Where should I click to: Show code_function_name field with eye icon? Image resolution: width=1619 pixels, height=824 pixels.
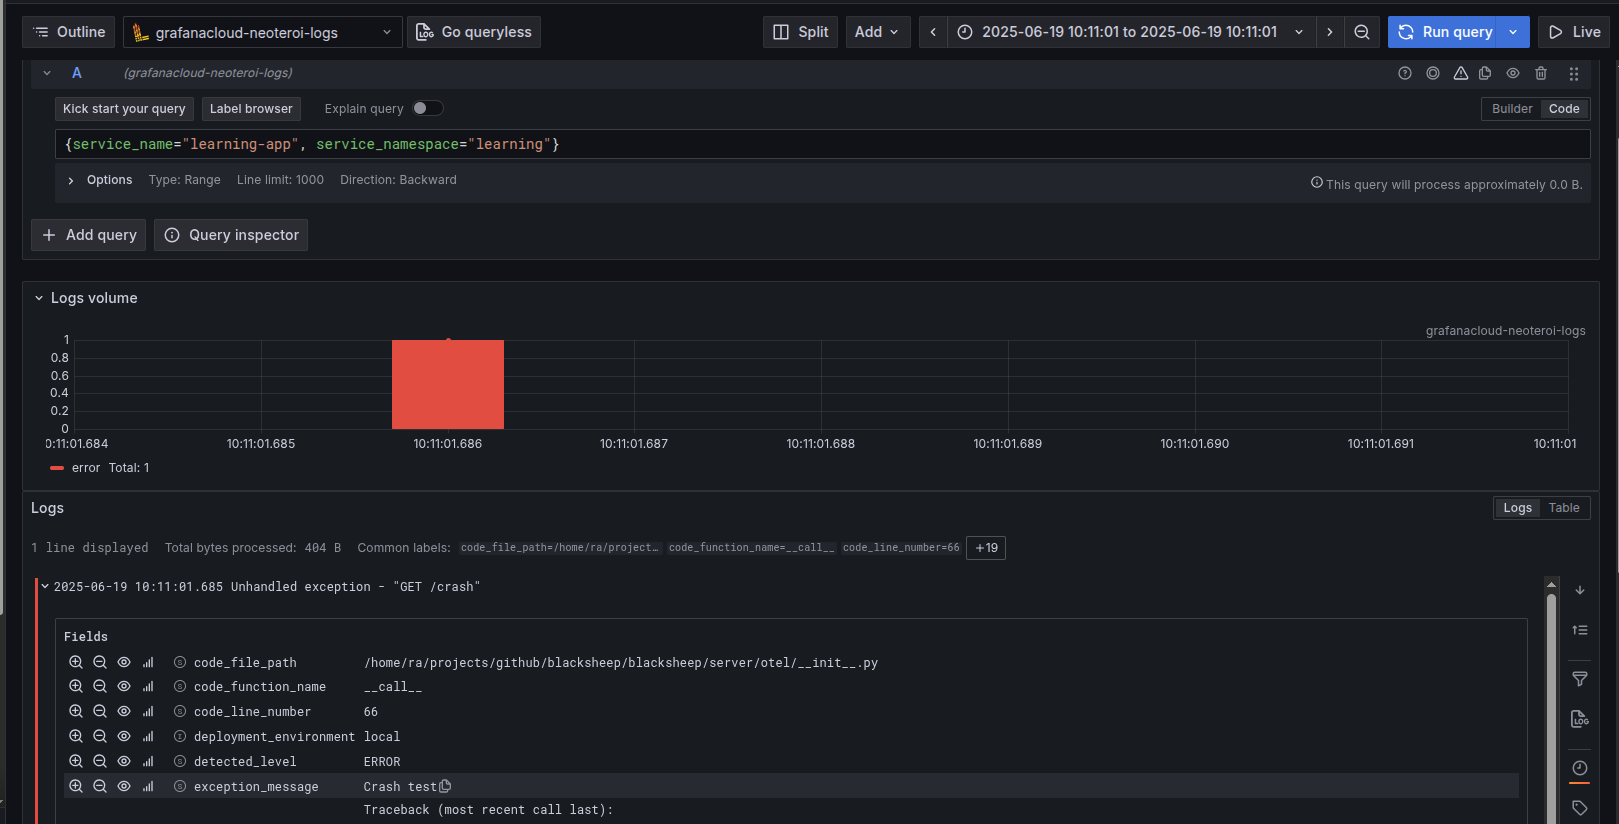pos(124,687)
